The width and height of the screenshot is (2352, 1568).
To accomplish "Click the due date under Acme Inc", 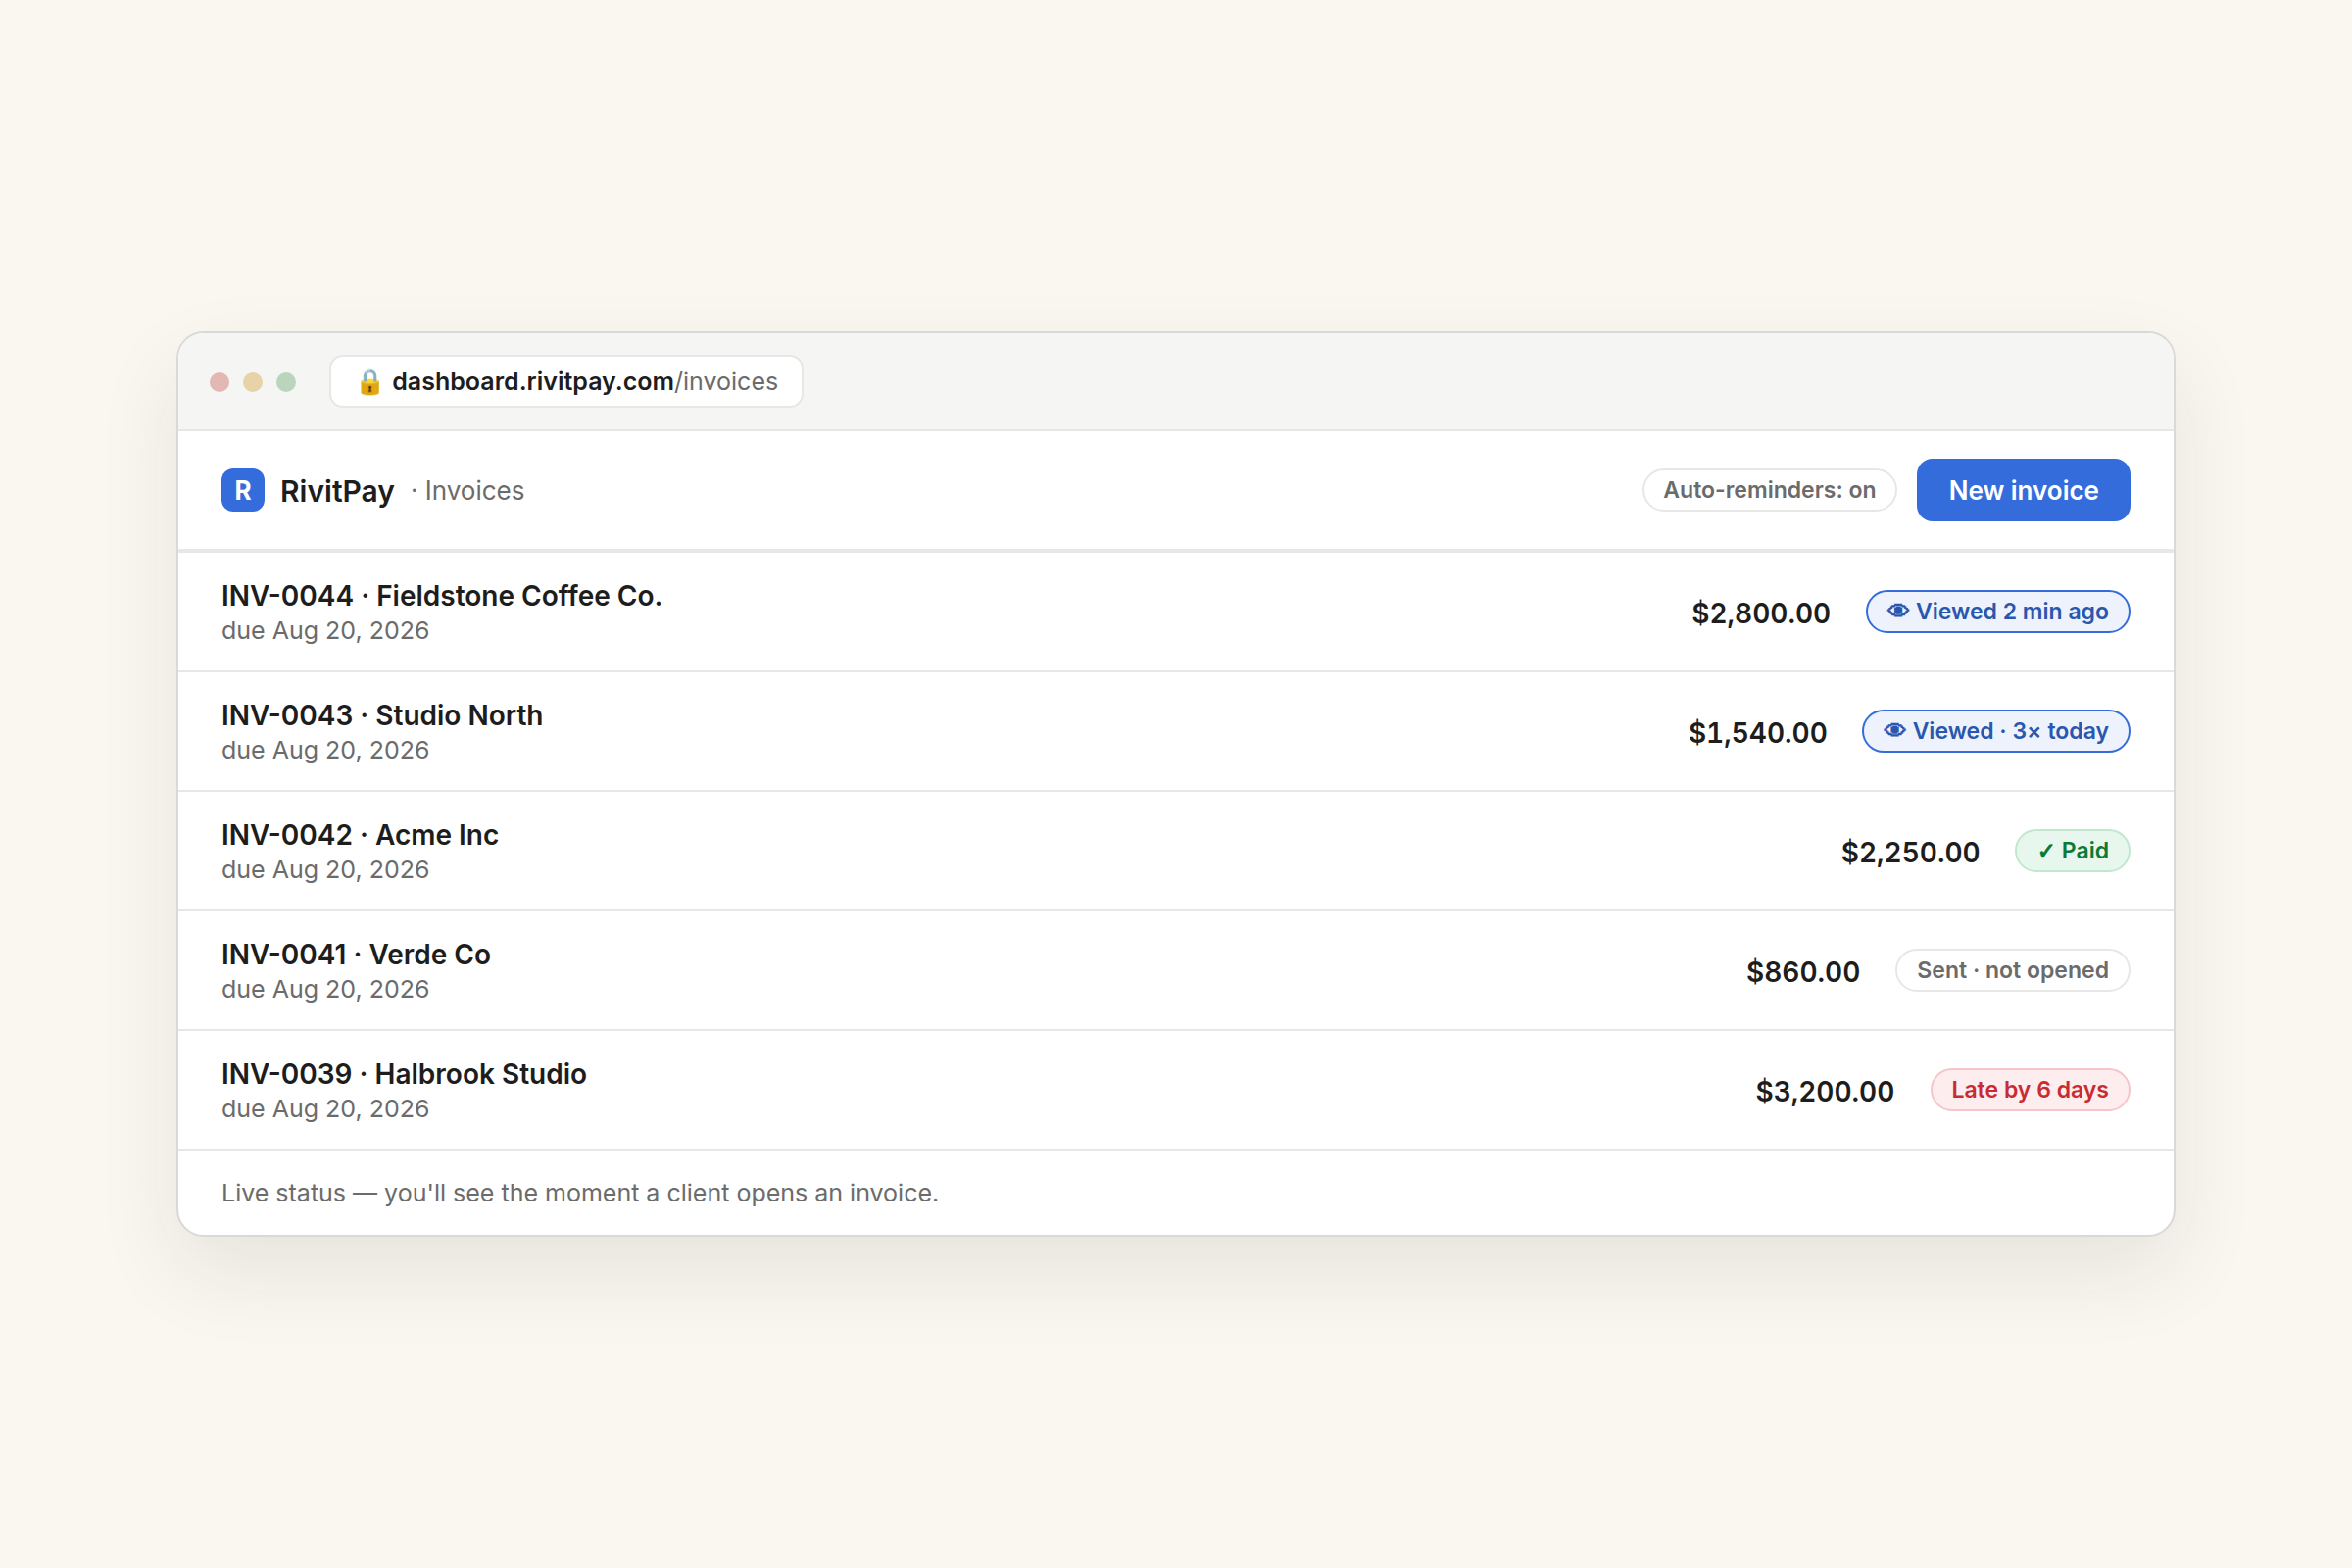I will click(x=325, y=870).
